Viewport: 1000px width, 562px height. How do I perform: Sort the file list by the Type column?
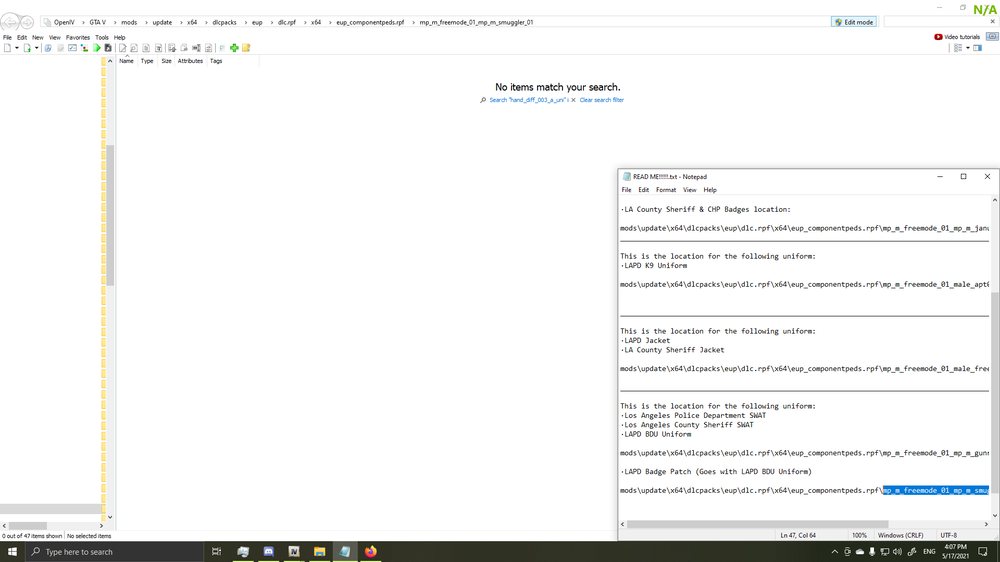pyautogui.click(x=147, y=61)
